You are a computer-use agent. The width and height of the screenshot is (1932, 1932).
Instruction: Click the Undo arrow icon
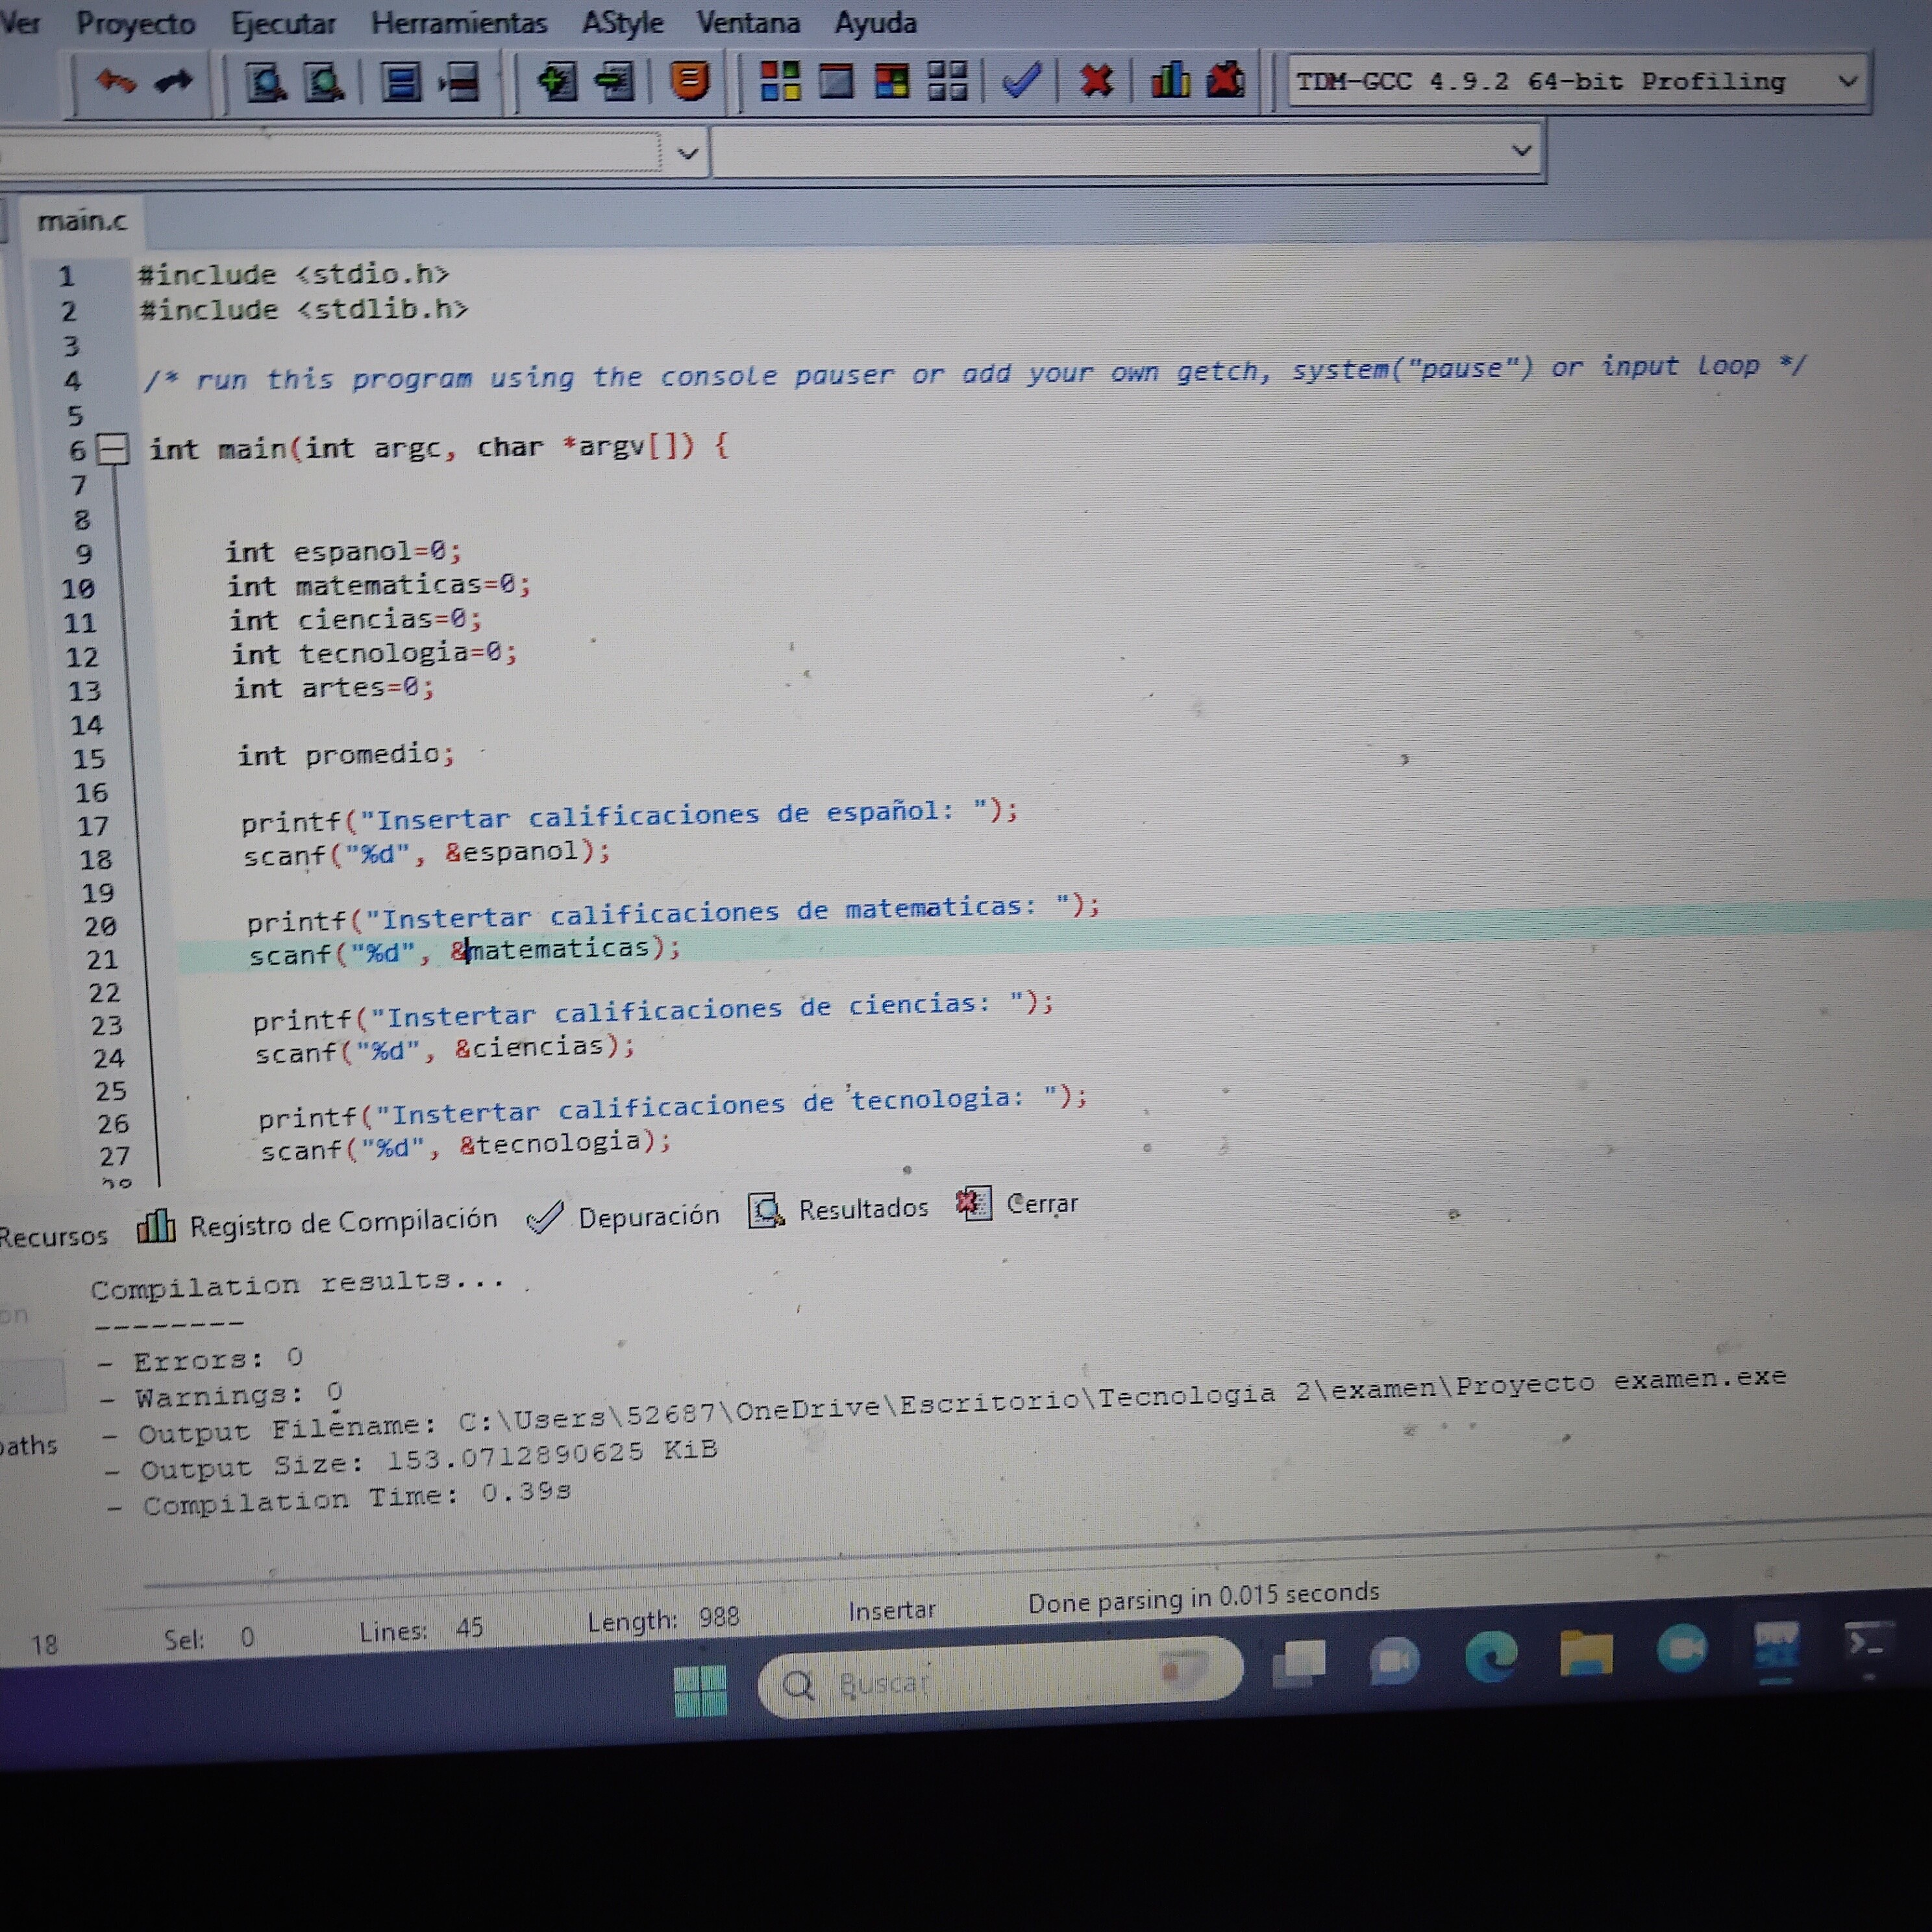116,80
